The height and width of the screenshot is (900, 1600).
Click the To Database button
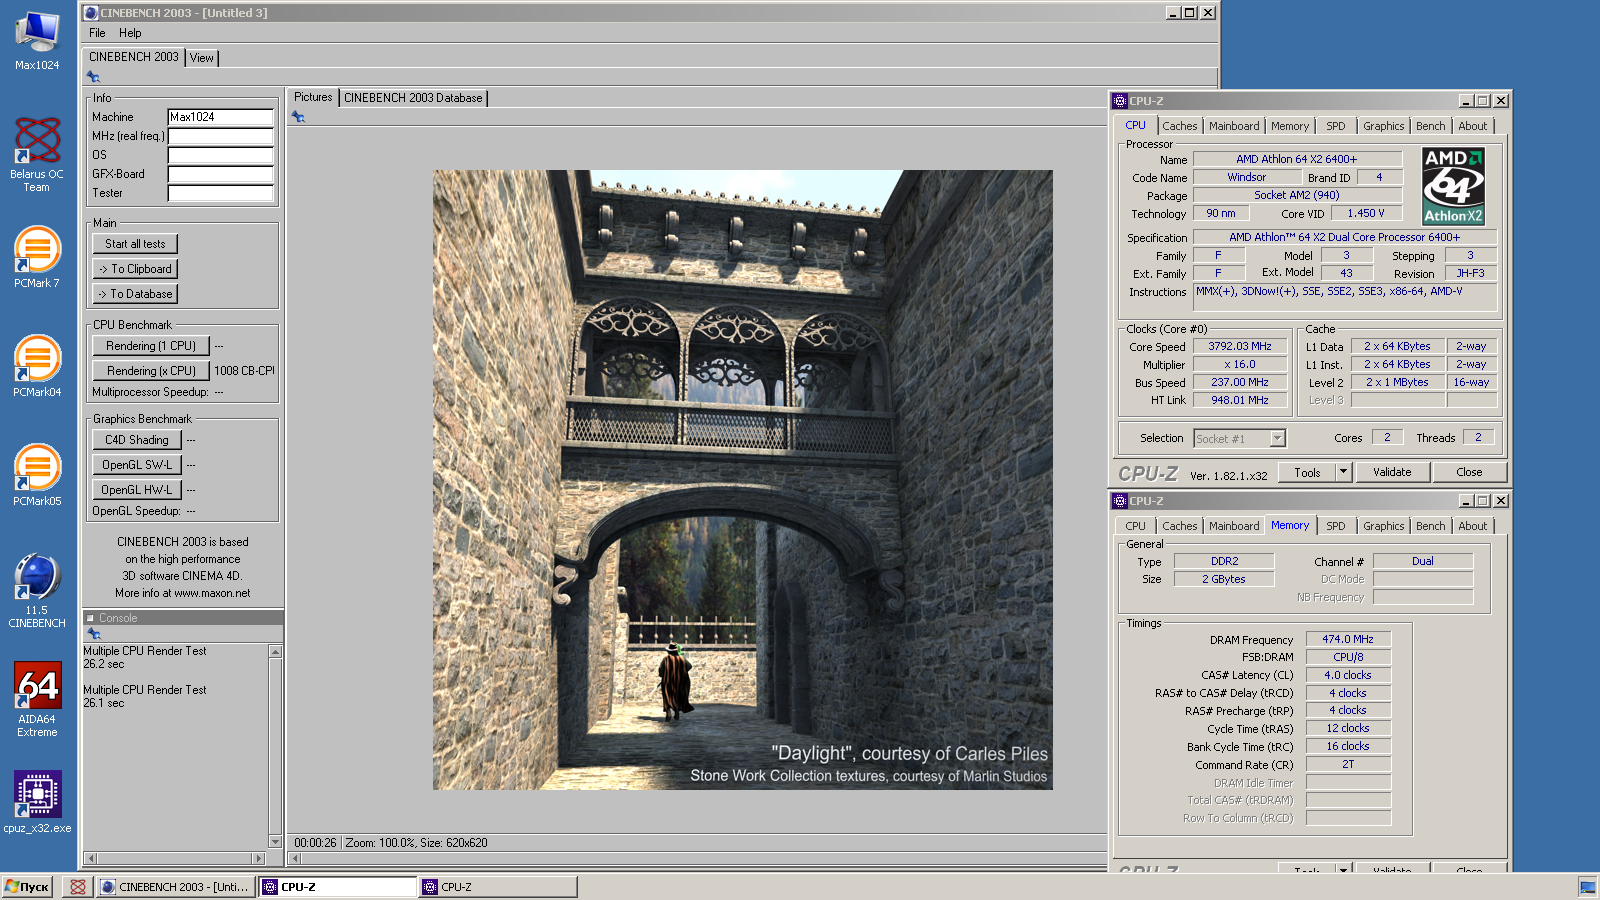135,294
